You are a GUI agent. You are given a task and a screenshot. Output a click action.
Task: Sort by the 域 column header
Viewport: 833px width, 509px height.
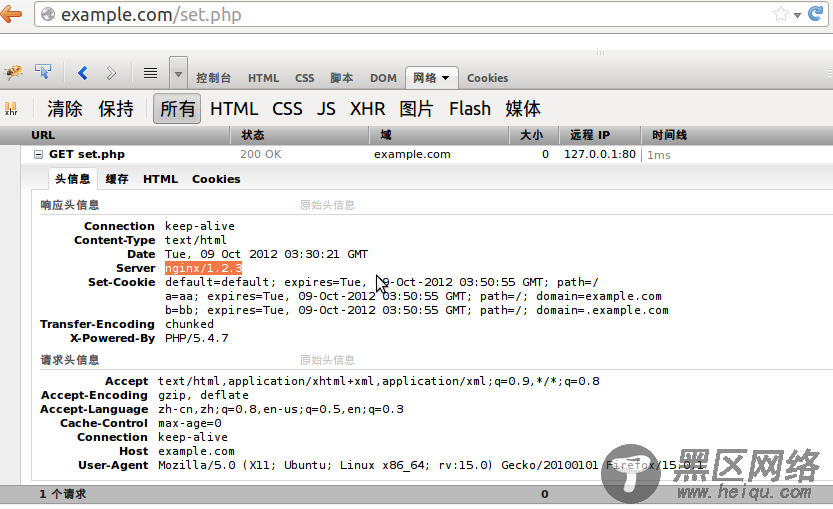[x=439, y=135]
